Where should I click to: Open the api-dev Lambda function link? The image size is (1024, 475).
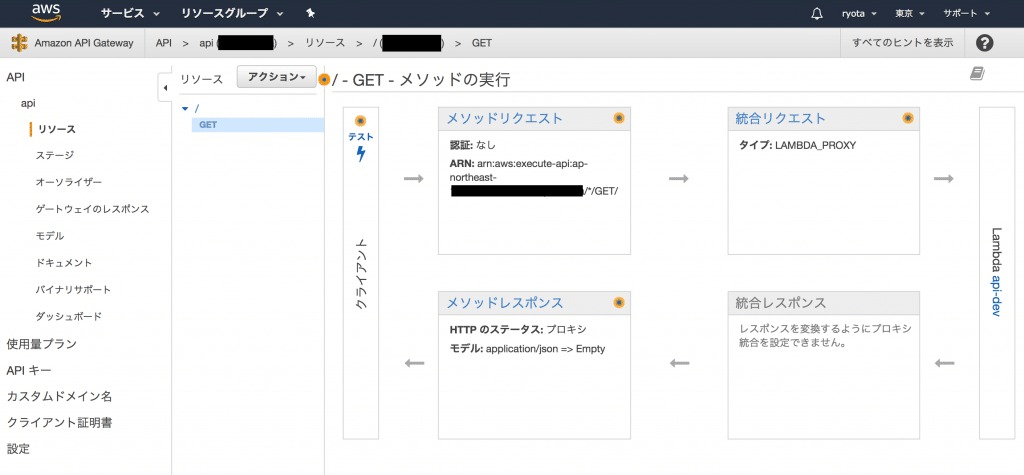997,295
